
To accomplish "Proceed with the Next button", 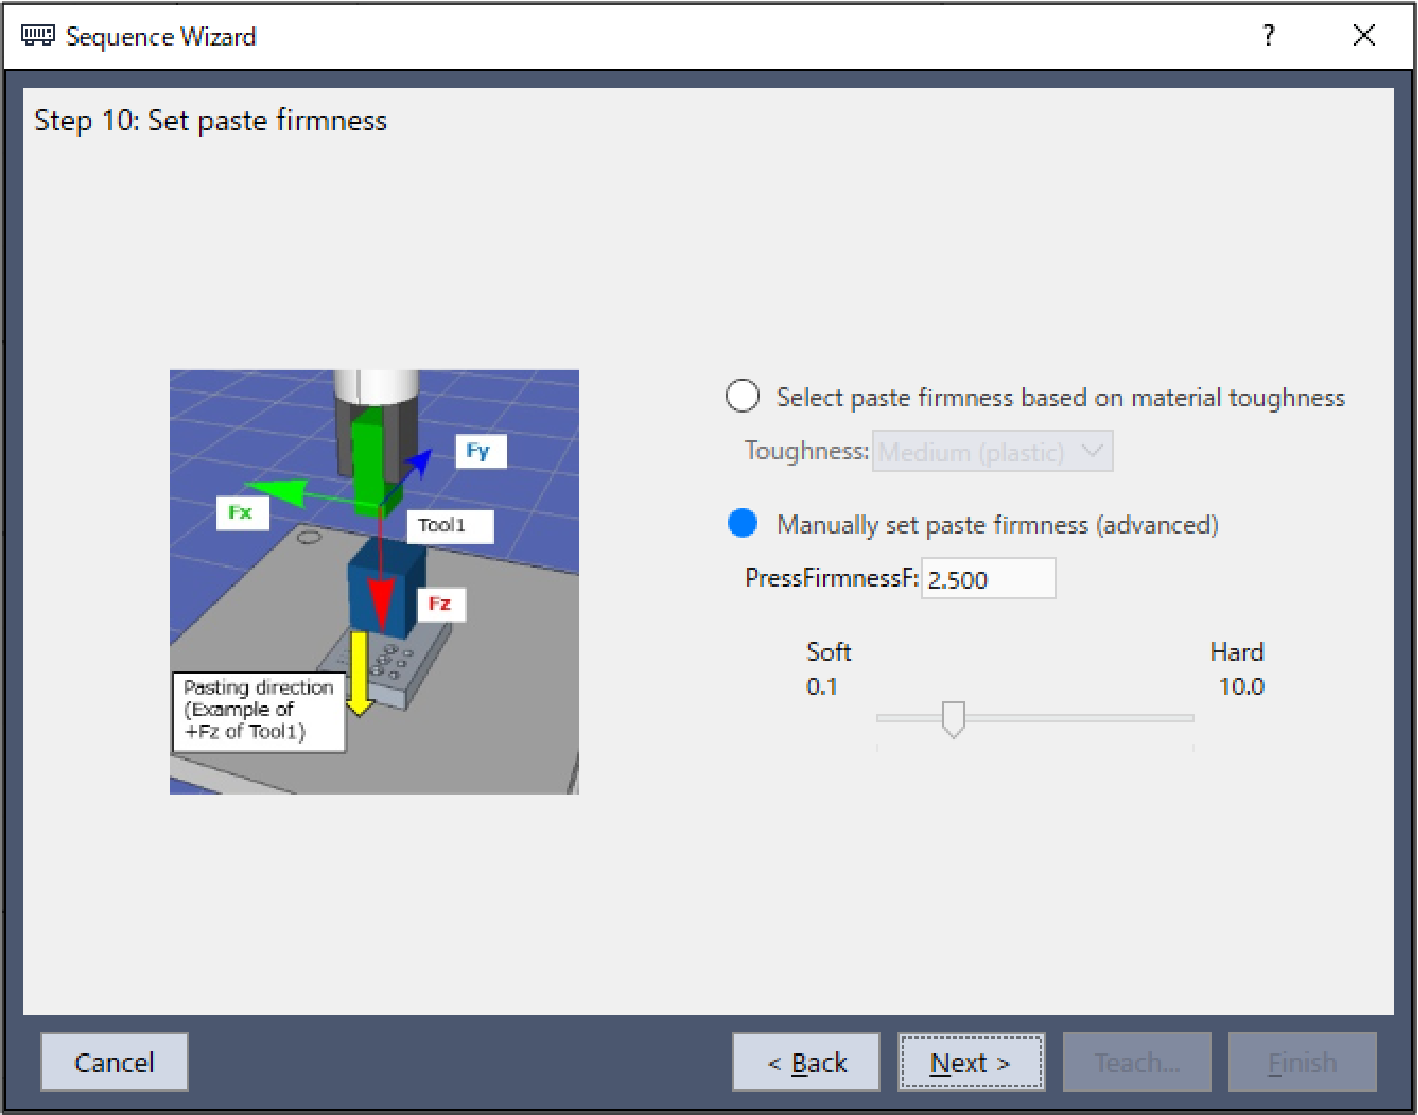I will 970,1062.
